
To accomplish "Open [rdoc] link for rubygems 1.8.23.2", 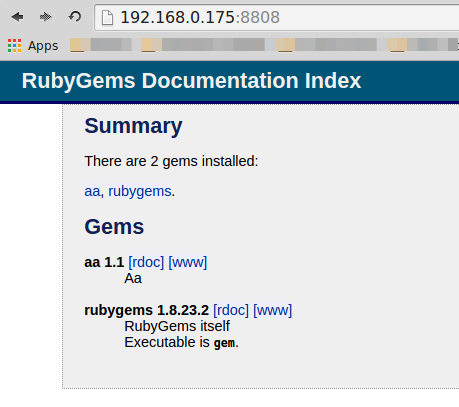I will point(231,310).
